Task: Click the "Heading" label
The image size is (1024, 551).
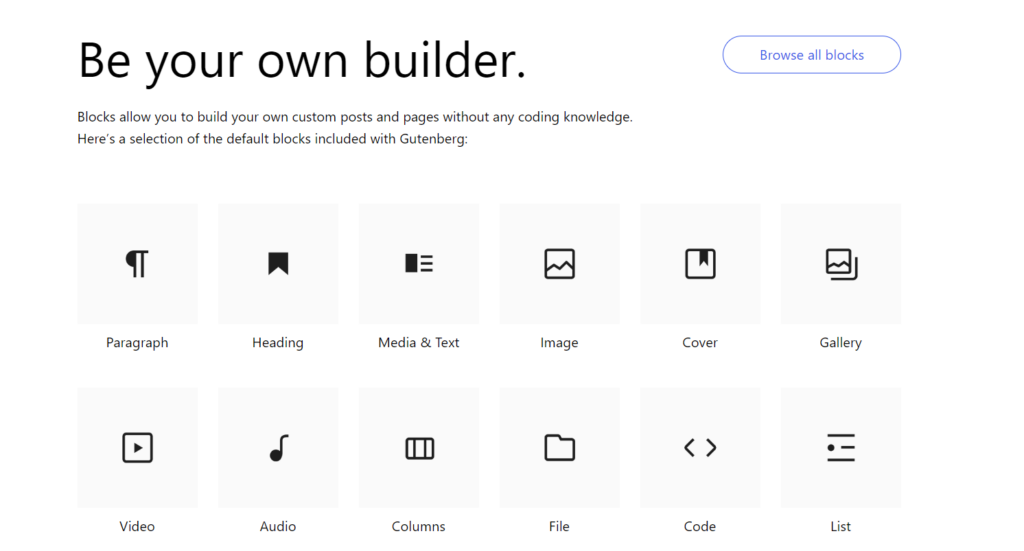Action: [x=278, y=343]
